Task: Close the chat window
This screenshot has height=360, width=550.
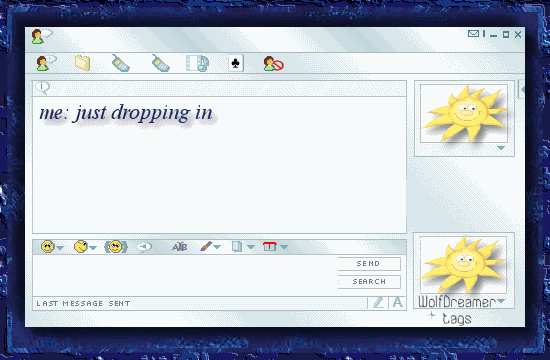Action: (x=518, y=34)
